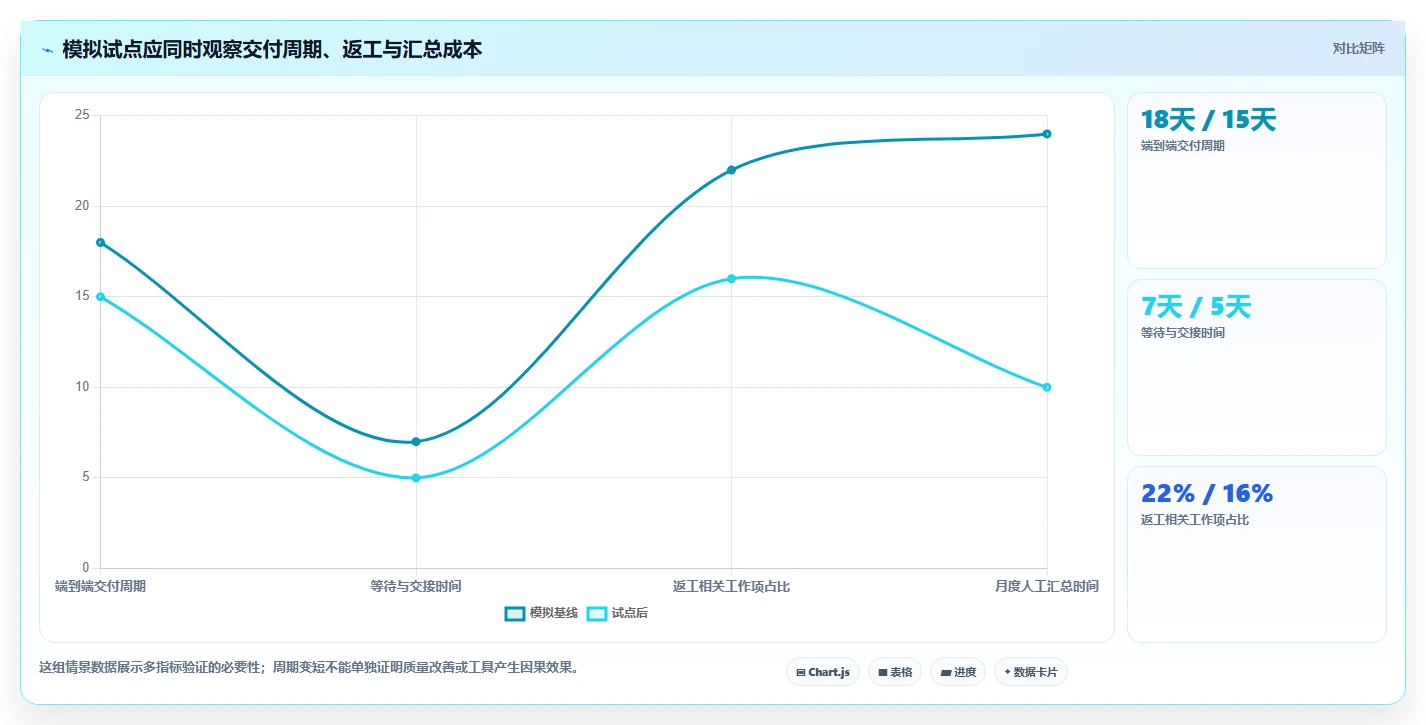Click baseline data point at 7

pyautogui.click(x=416, y=441)
